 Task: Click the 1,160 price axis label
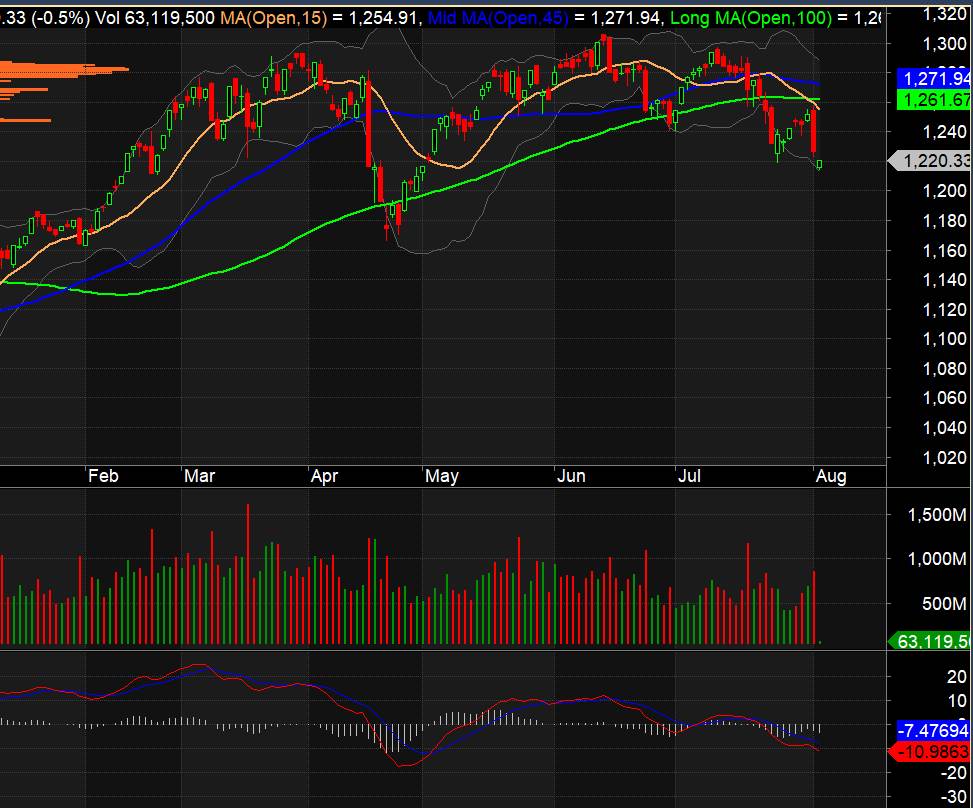coord(944,250)
